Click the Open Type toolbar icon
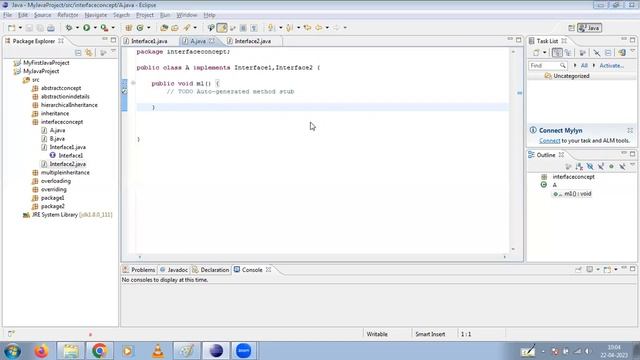The image size is (640, 360). pos(164,28)
